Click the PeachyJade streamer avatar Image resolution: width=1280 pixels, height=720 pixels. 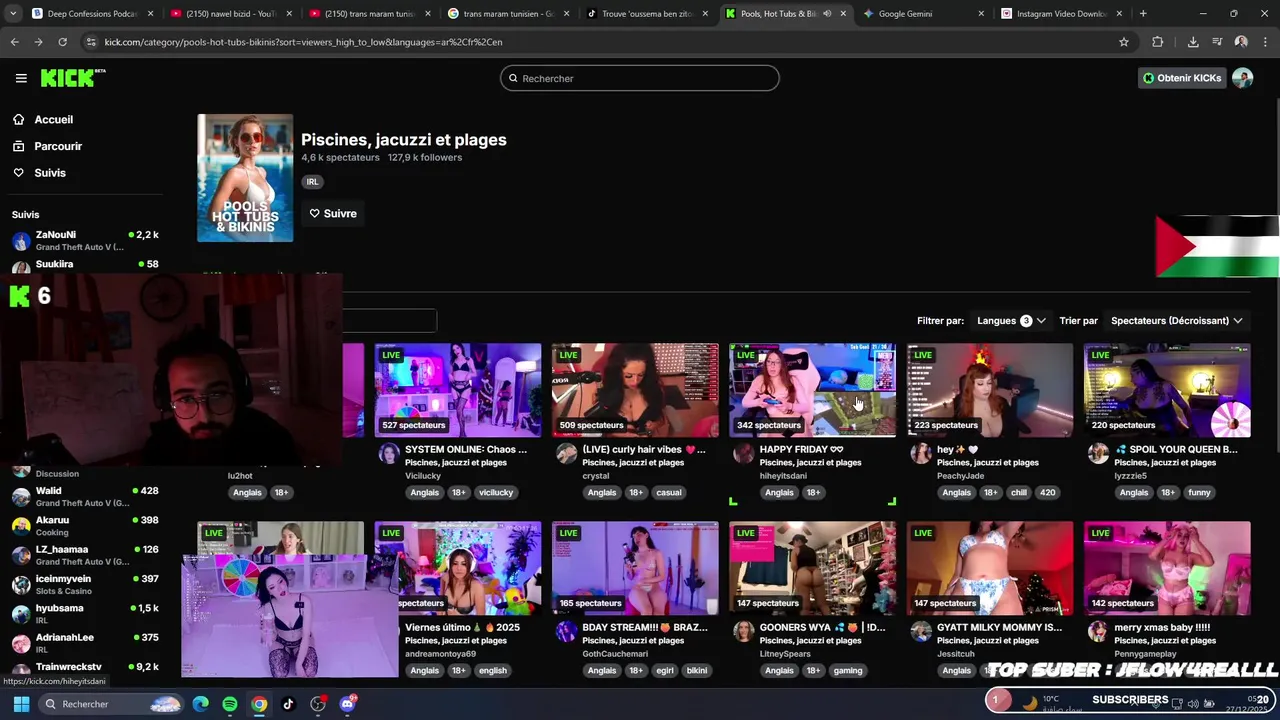click(x=921, y=454)
